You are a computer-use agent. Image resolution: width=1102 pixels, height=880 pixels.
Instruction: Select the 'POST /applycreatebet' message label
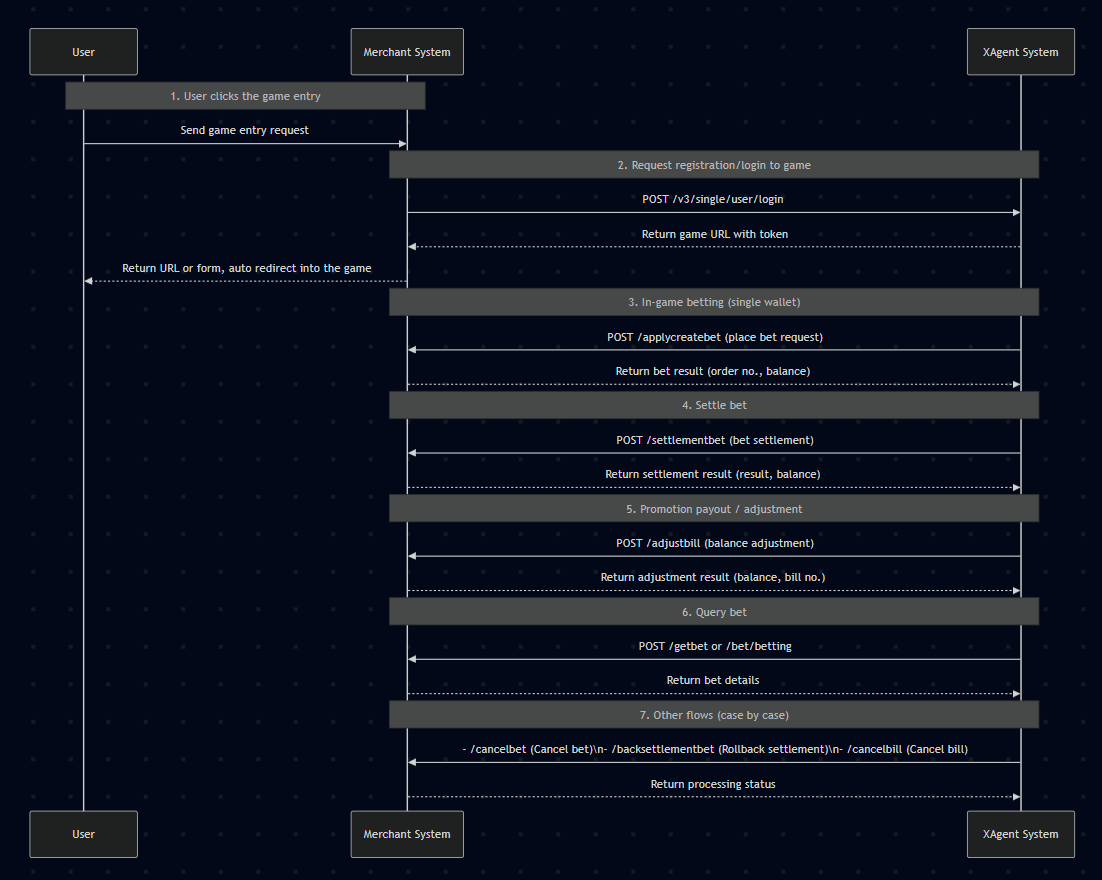click(714, 337)
